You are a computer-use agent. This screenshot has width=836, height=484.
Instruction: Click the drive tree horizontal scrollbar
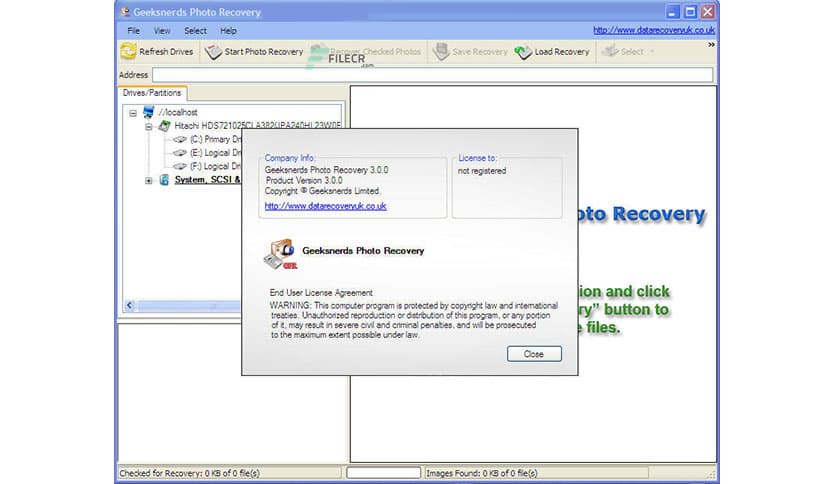pyautogui.click(x=187, y=305)
